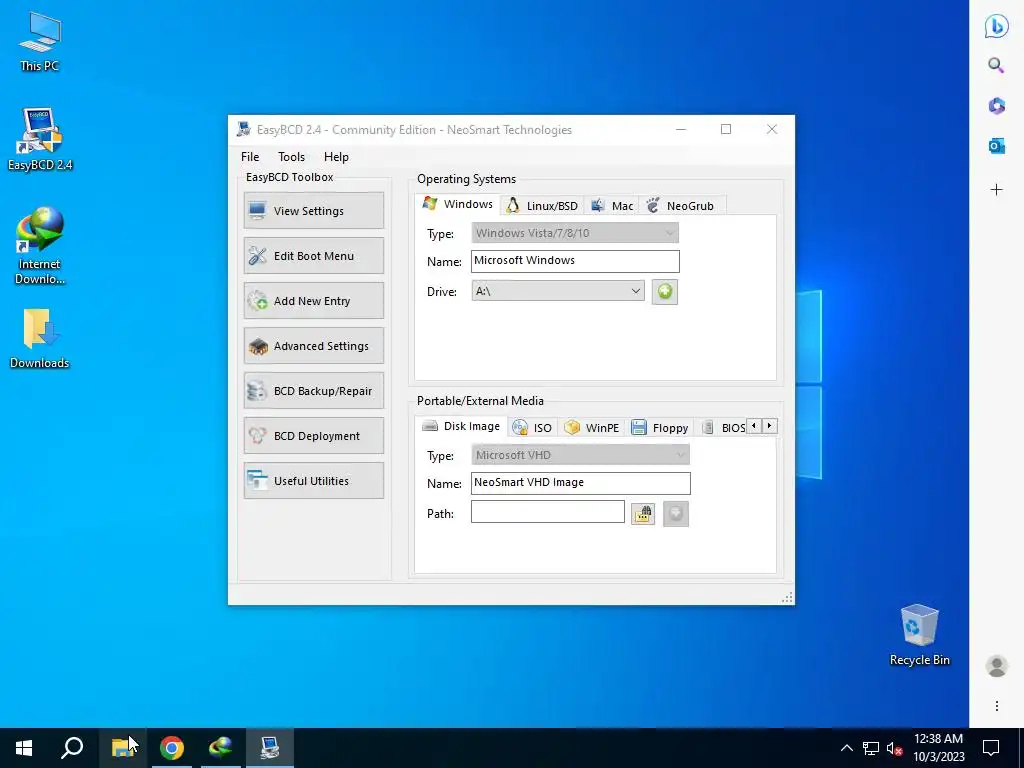This screenshot has width=1024, height=768.
Task: Select the Internet Download Manager desktop shortcut
Action: (40, 246)
